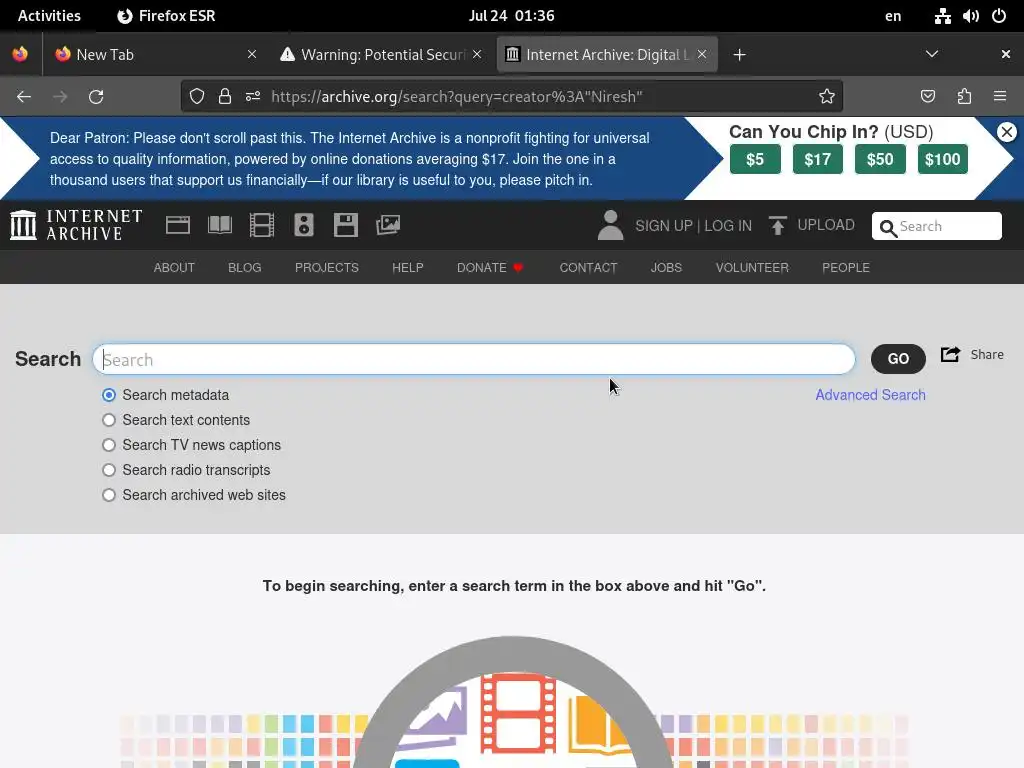Open system volume icon
Viewport: 1024px width, 768px height.
970,16
